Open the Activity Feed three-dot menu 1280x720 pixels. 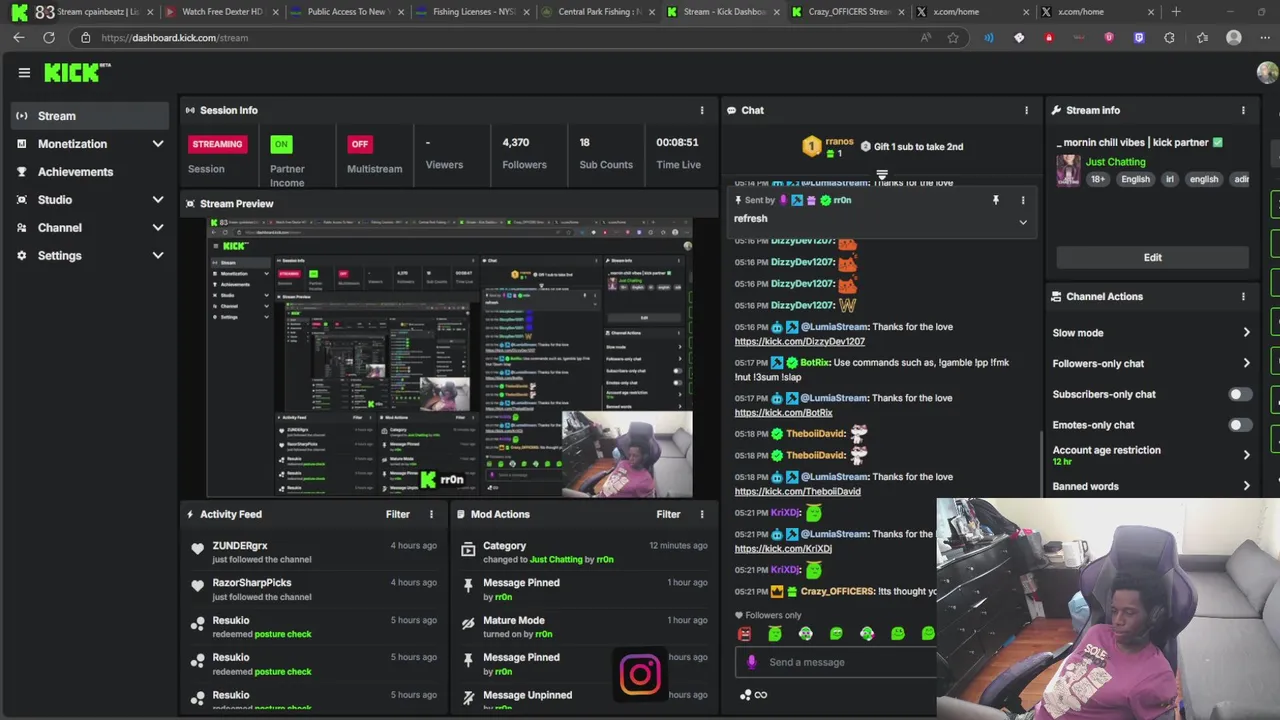click(432, 514)
